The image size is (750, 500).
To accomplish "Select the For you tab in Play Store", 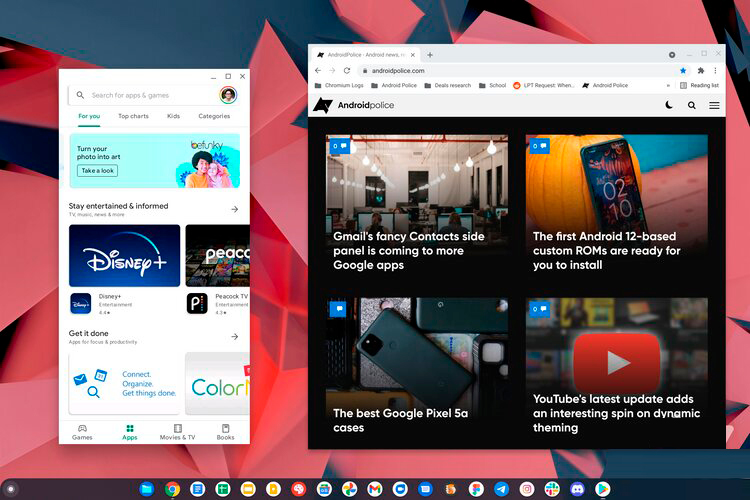I will (x=89, y=116).
